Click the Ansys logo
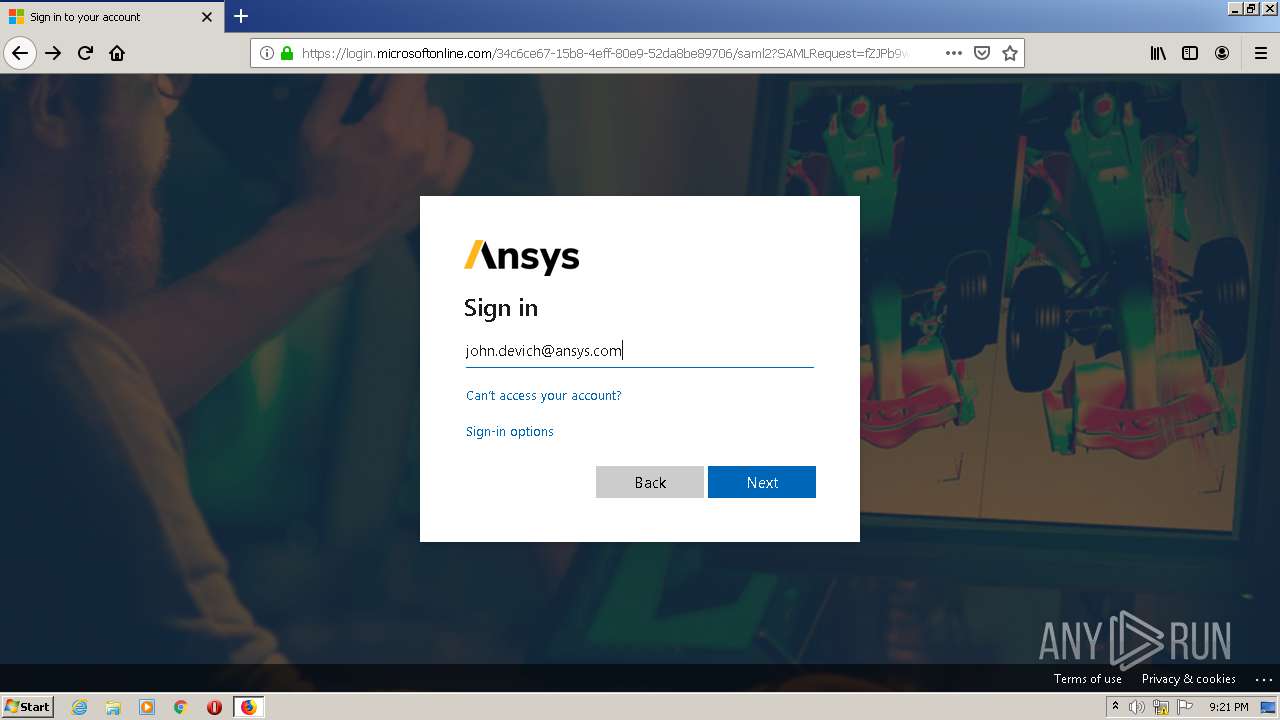The height and width of the screenshot is (720, 1280). coord(522,257)
